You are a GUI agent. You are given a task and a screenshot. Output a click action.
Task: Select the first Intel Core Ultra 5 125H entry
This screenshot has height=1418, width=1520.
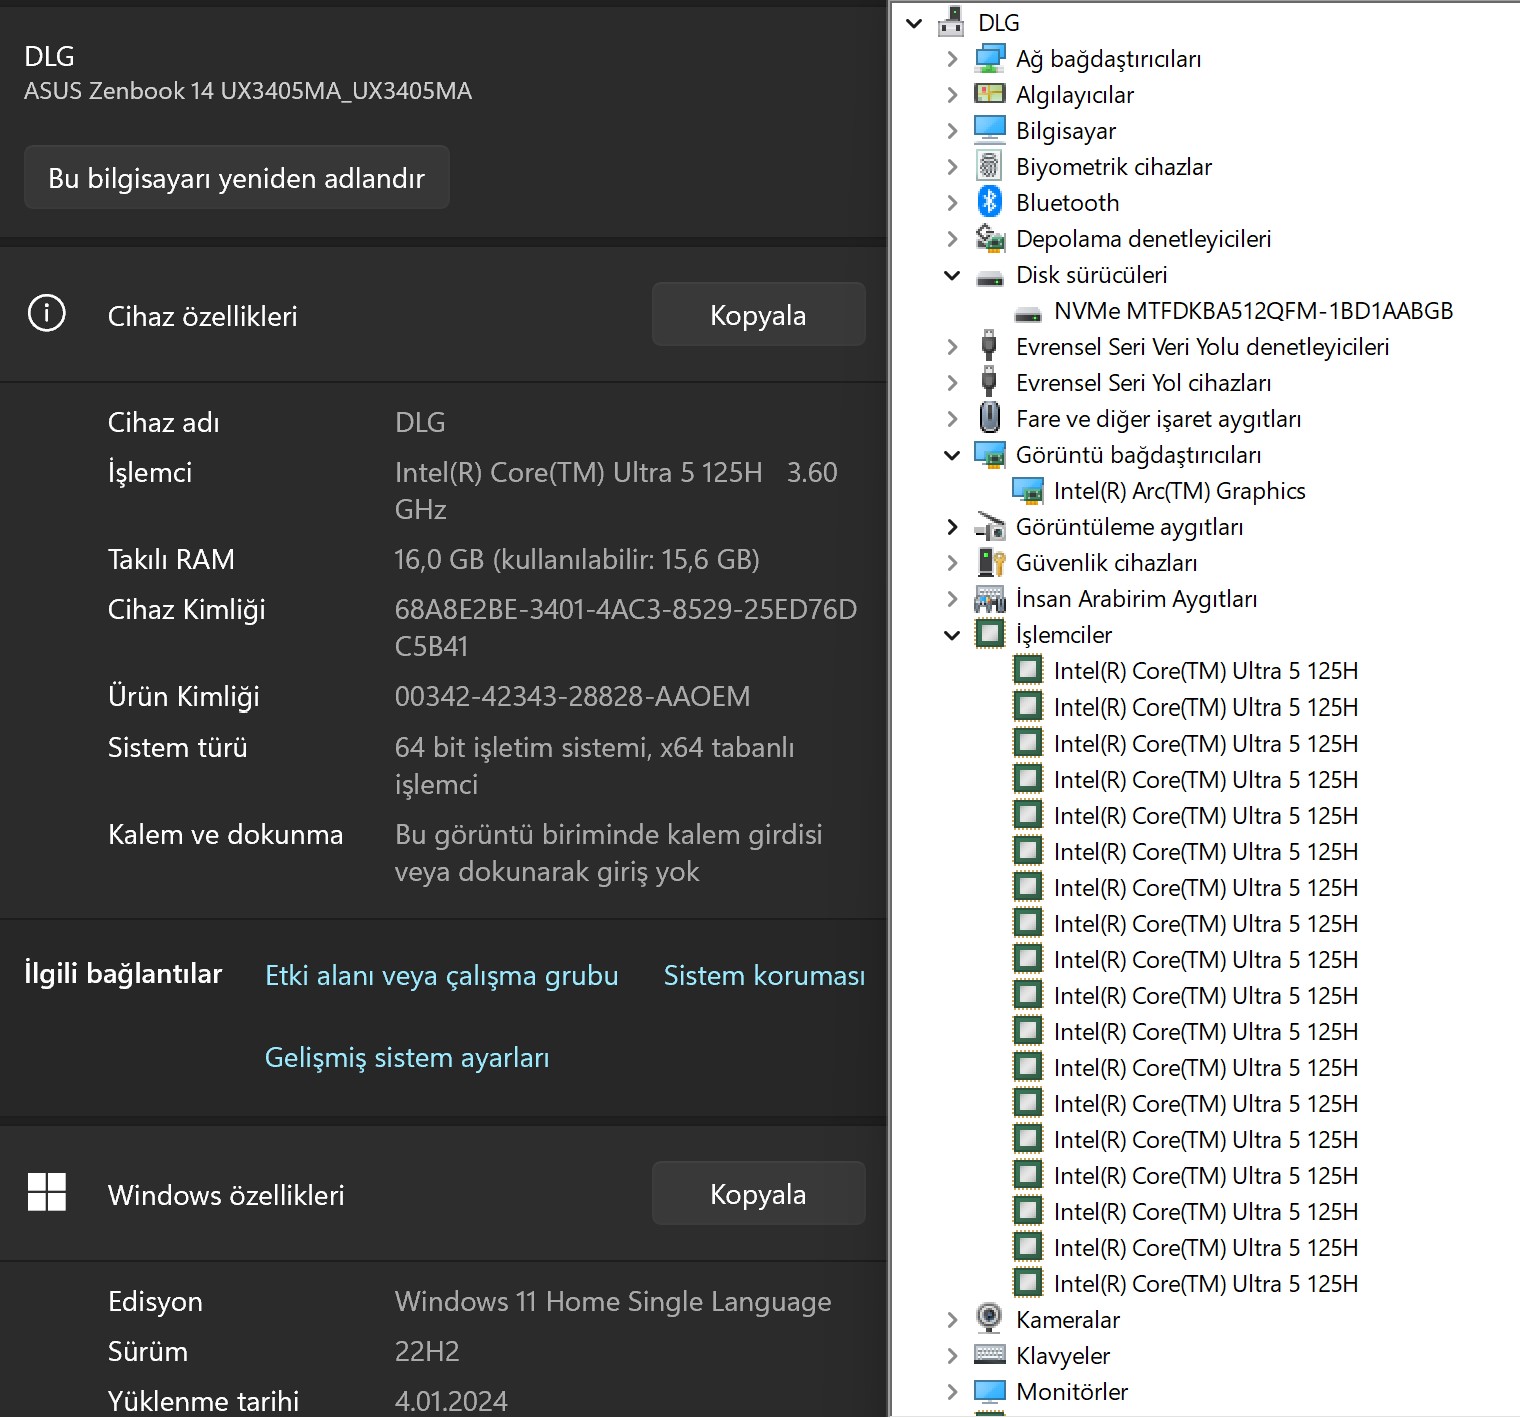[1205, 671]
